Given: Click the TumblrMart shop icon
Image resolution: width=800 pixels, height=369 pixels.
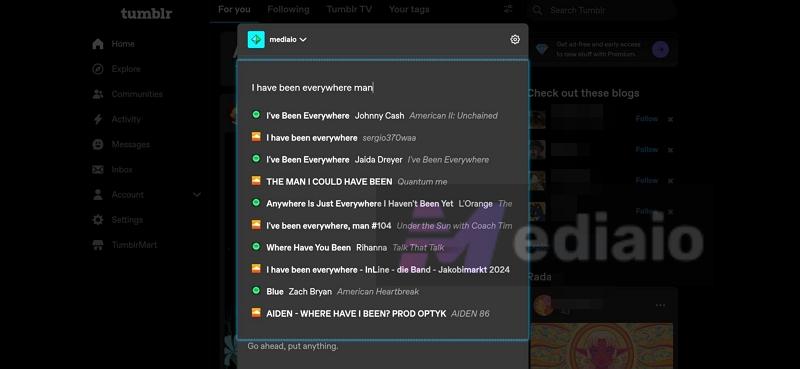Looking at the screenshot, I should tap(98, 245).
